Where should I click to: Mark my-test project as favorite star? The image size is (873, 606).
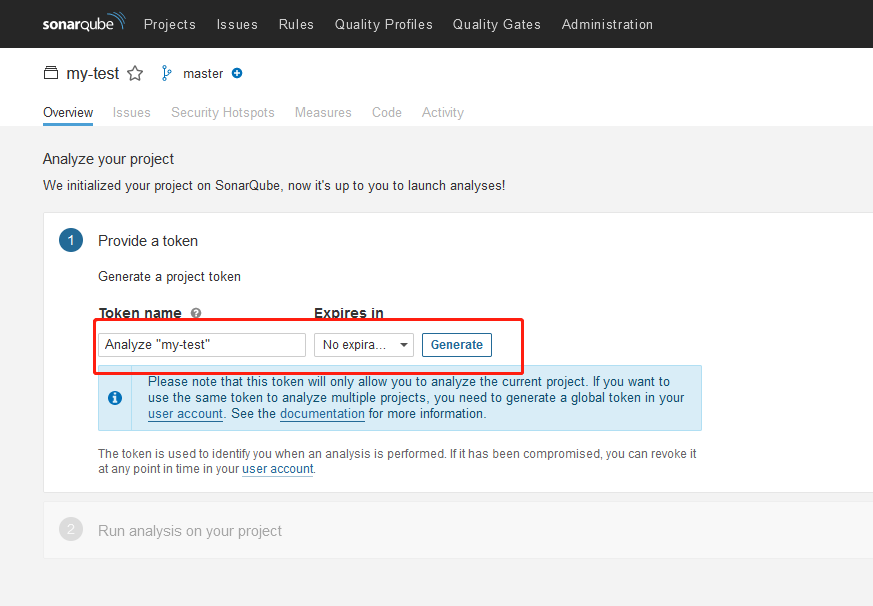[135, 74]
